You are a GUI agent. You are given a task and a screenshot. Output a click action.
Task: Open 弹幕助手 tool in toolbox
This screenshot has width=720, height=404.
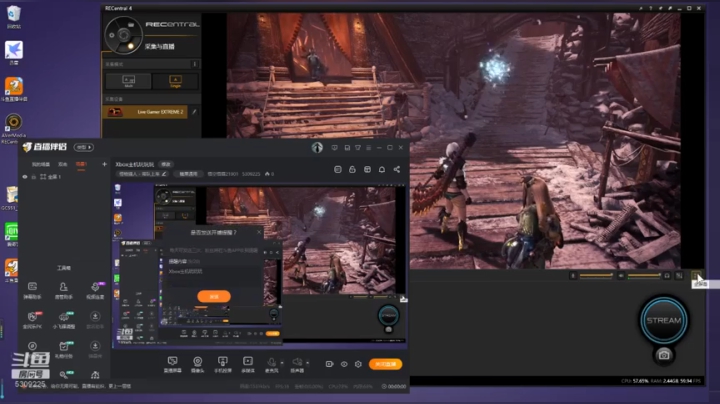pyautogui.click(x=32, y=291)
